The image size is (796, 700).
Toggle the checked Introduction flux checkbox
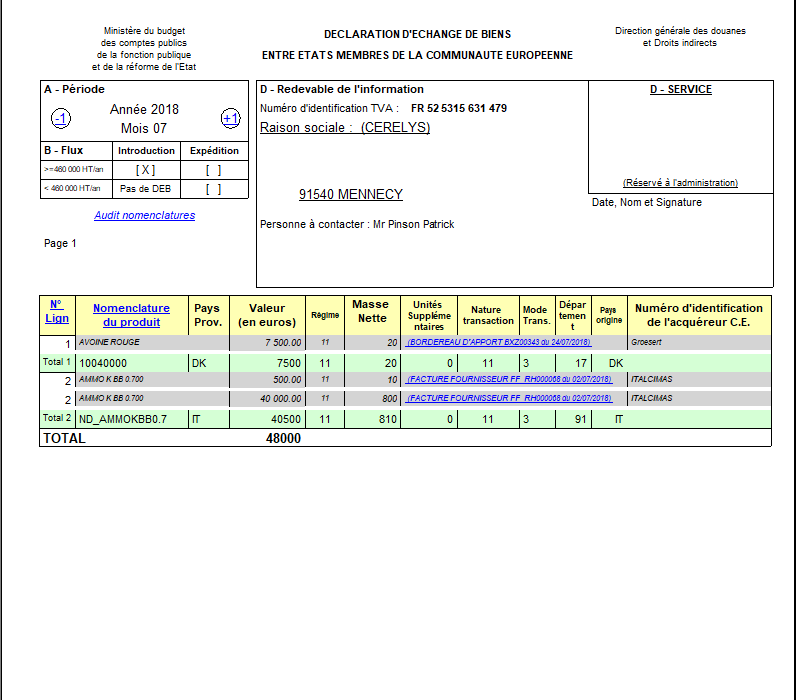[145, 170]
